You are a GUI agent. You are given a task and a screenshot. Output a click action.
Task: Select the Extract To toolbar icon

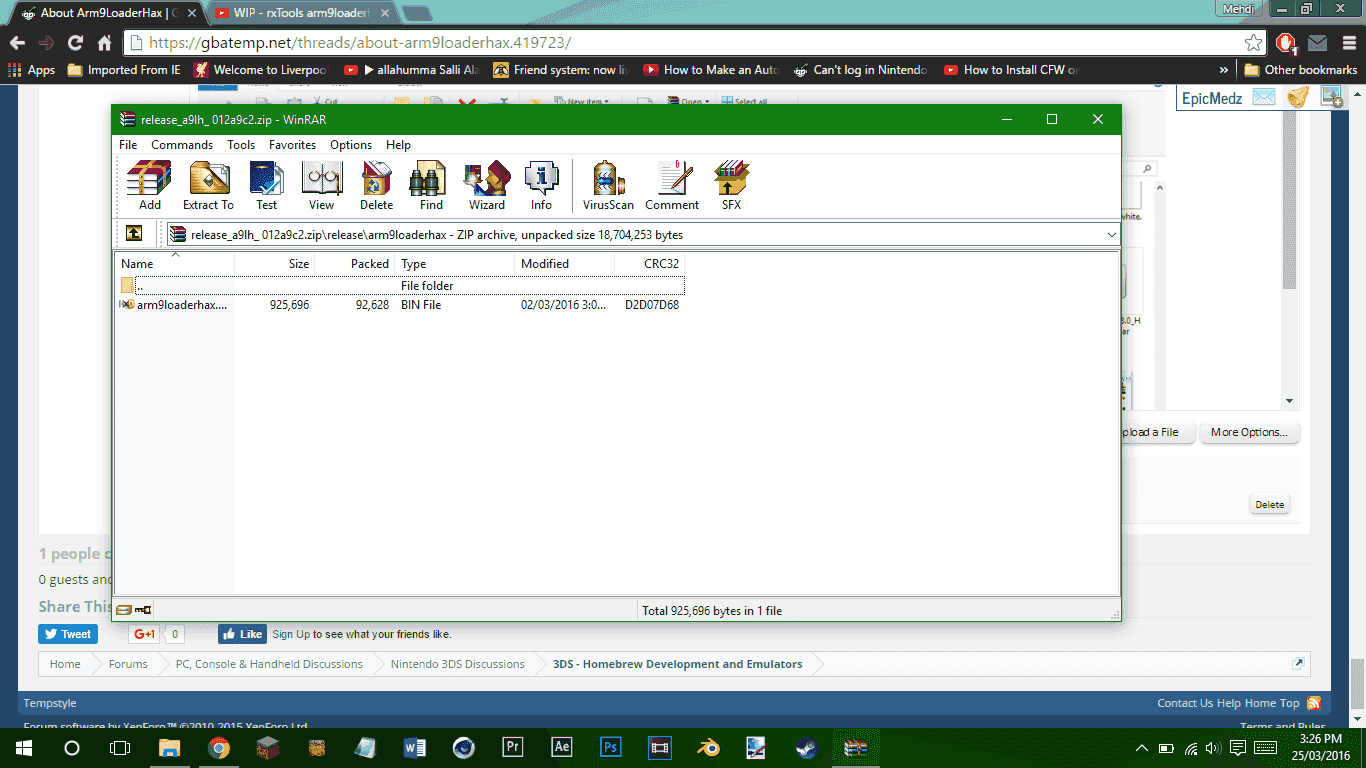tap(208, 186)
